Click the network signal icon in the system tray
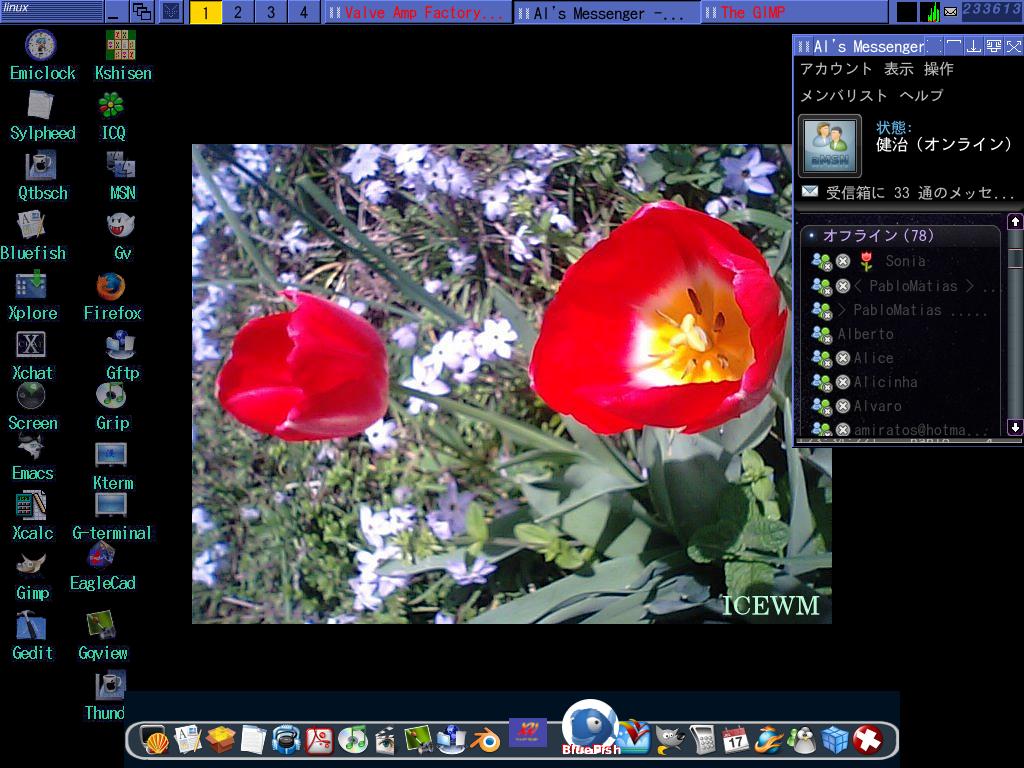Image resolution: width=1024 pixels, height=768 pixels. click(x=933, y=13)
